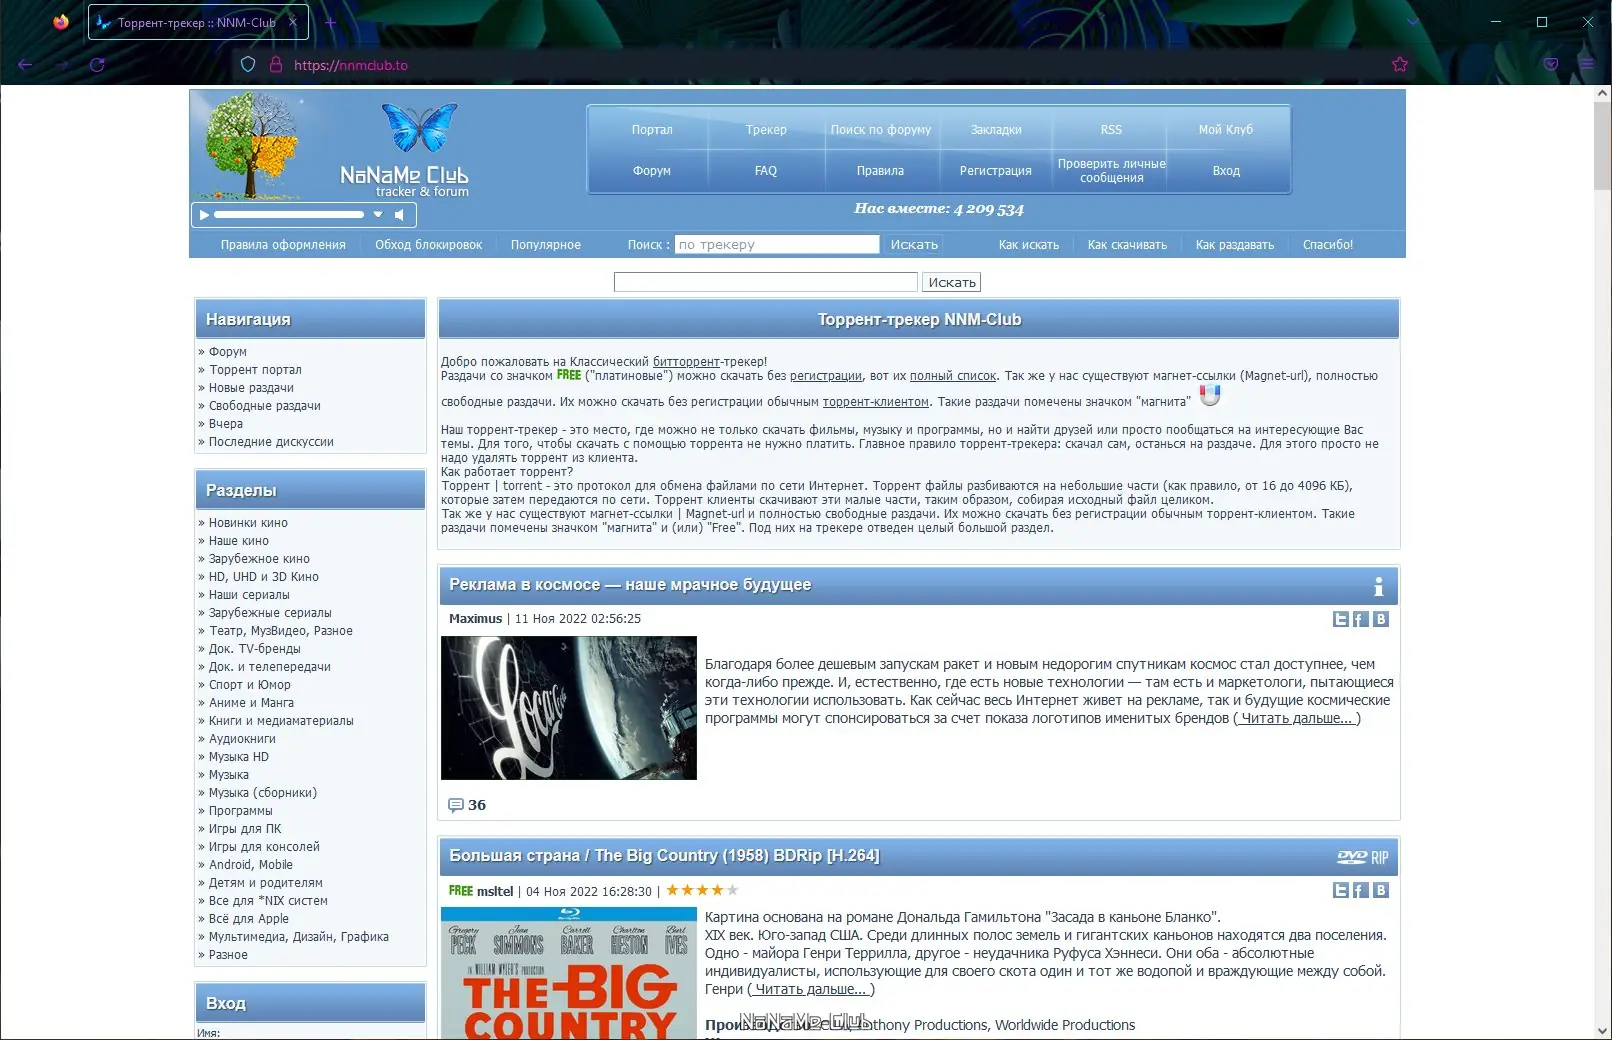This screenshot has height=1040, width=1612.
Task: Close the NNM-Club browser tab
Action: tap(293, 22)
